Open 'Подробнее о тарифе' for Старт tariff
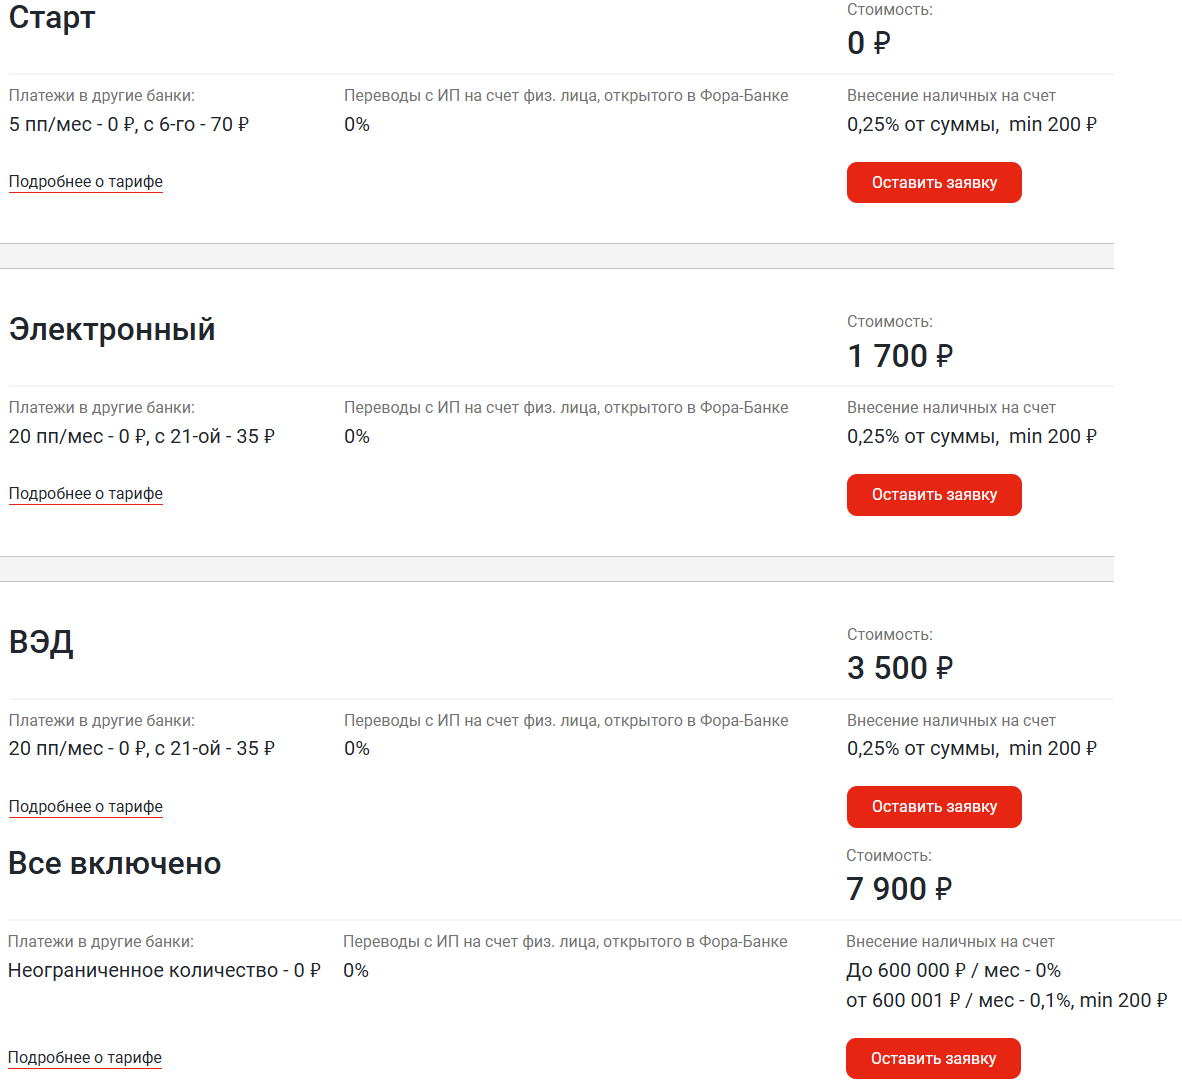1182x1086 pixels. 85,182
